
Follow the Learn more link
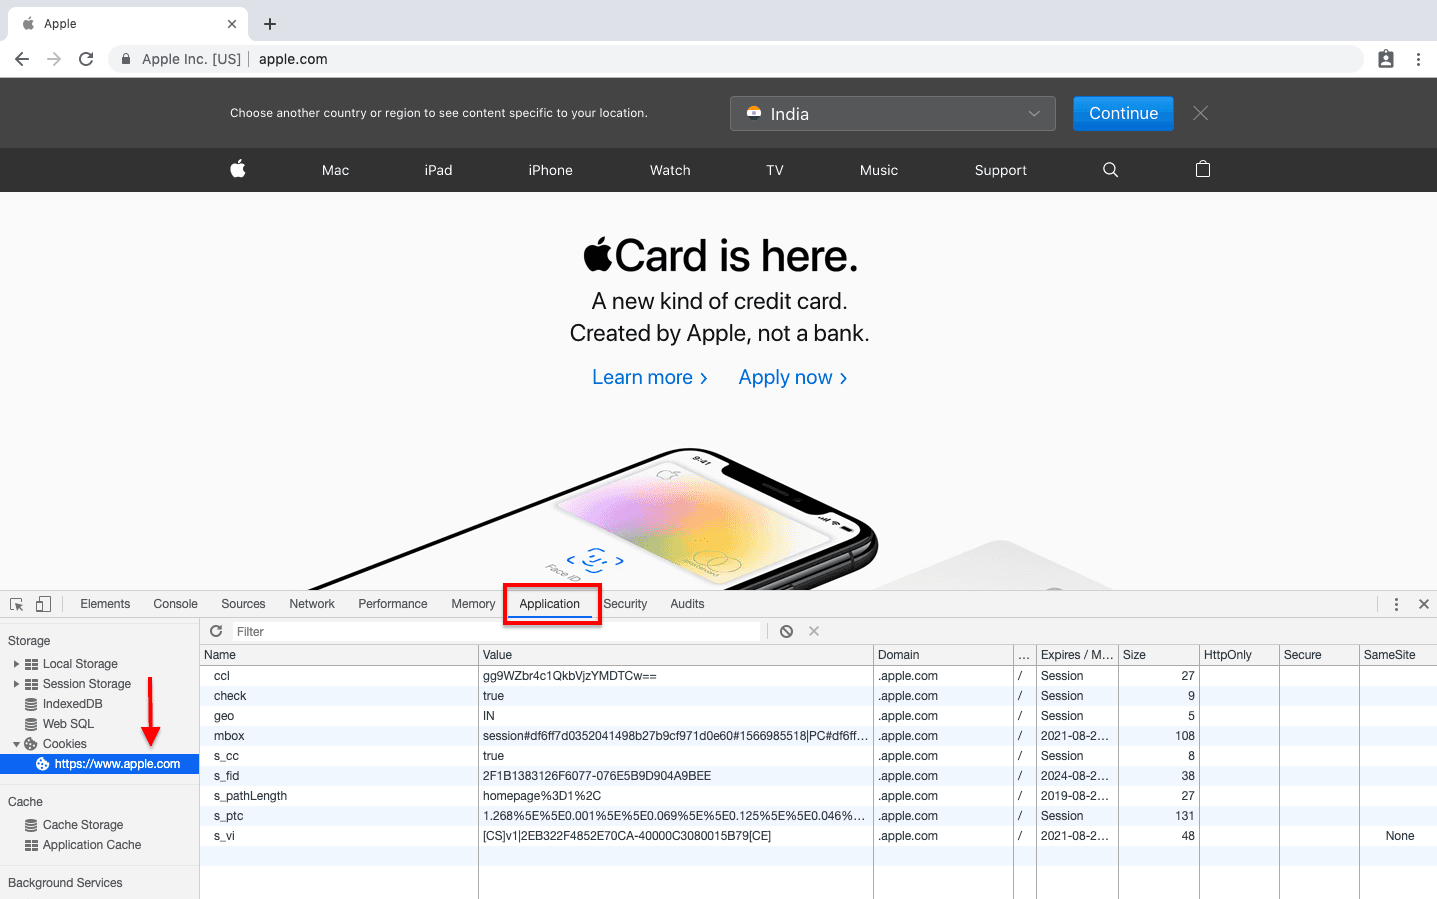click(x=650, y=377)
